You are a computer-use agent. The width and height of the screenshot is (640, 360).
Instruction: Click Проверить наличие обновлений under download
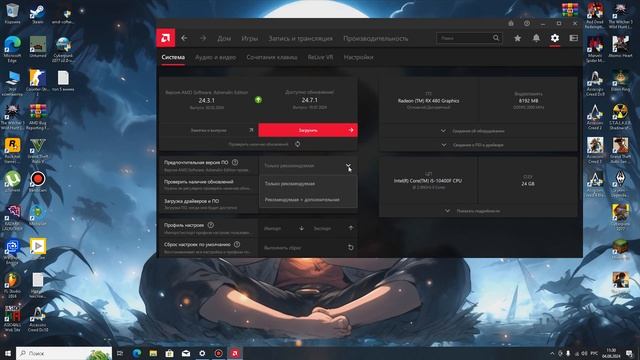[258, 144]
